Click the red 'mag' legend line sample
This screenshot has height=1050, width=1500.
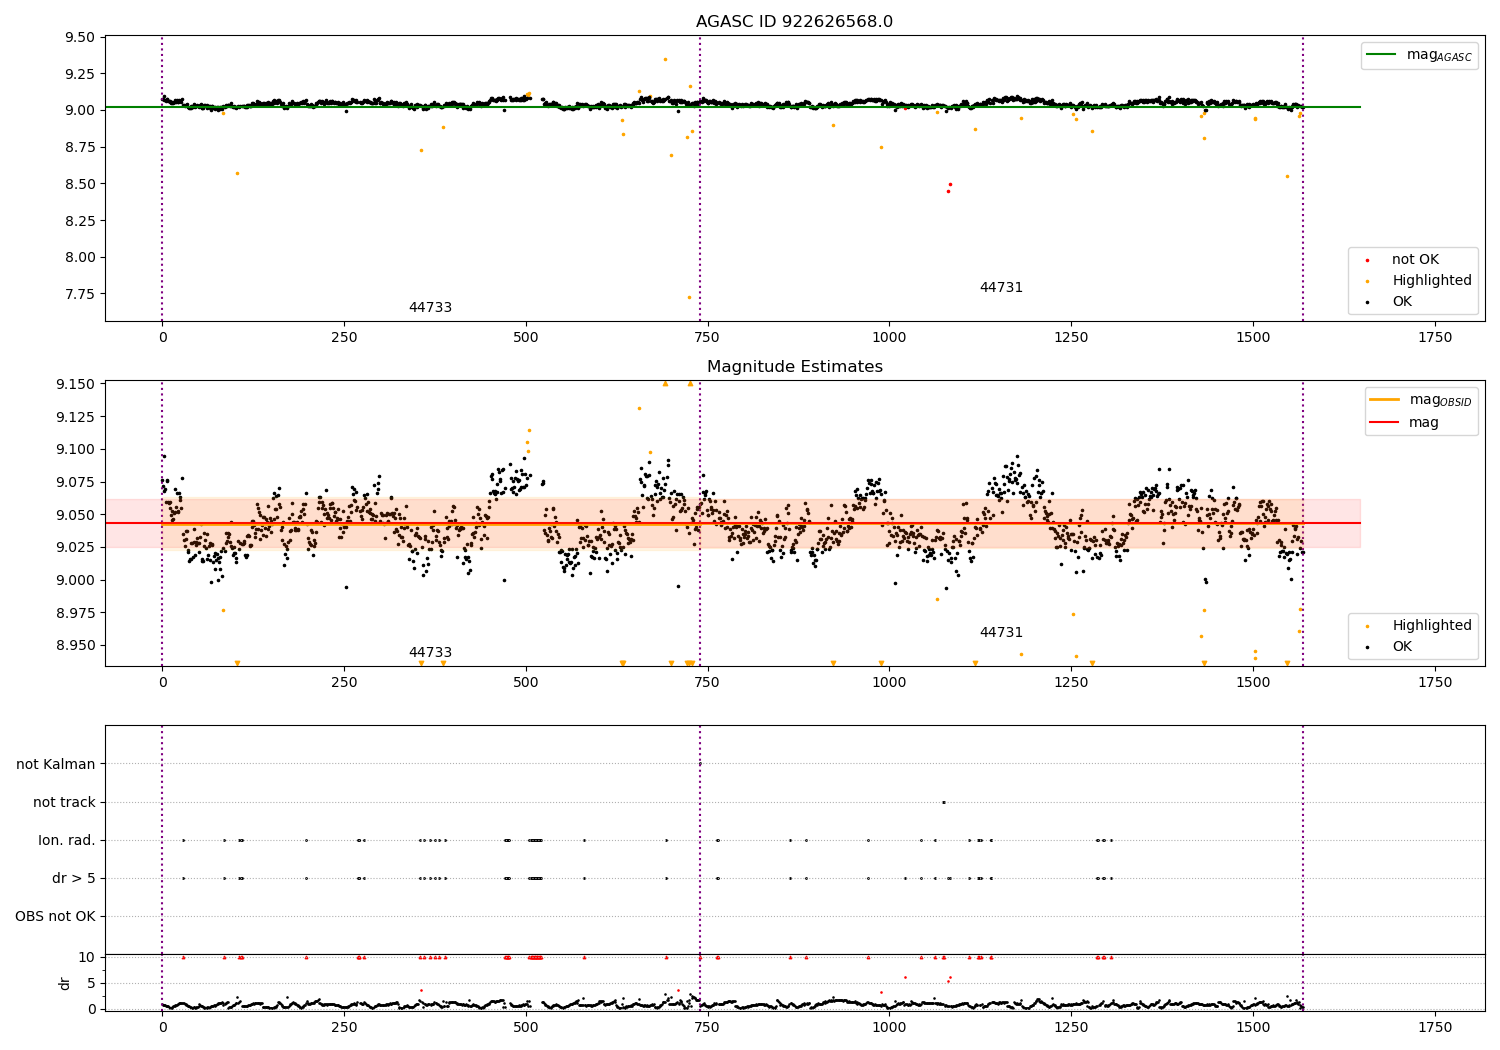click(x=1385, y=422)
